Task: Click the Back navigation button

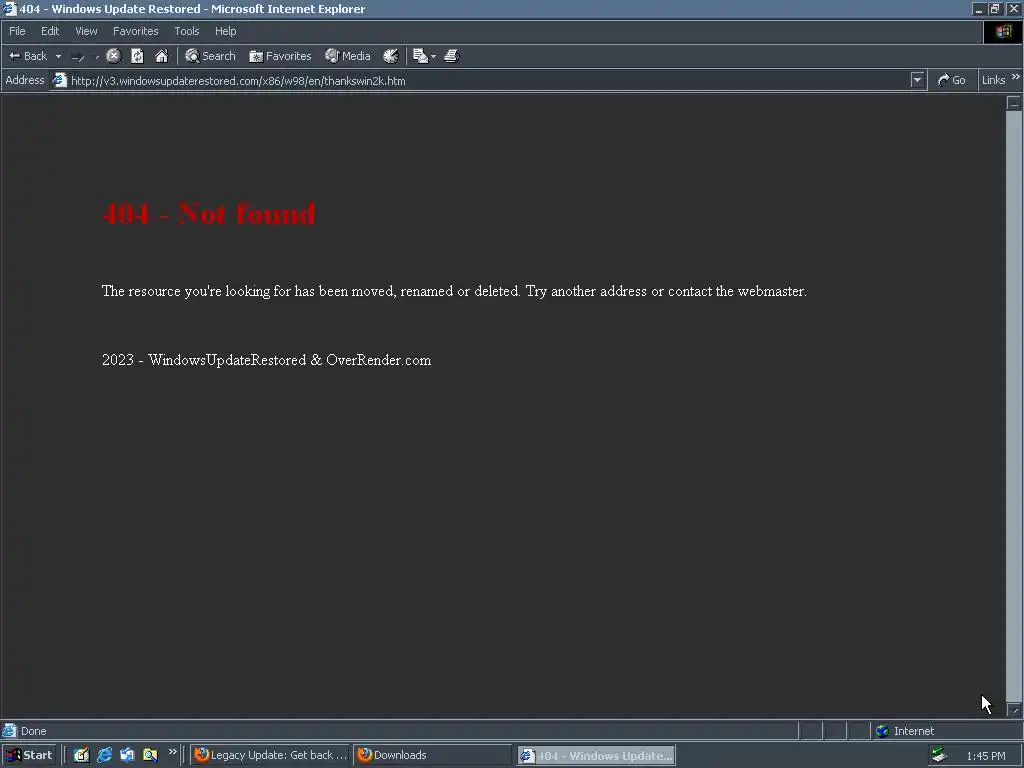Action: [28, 56]
